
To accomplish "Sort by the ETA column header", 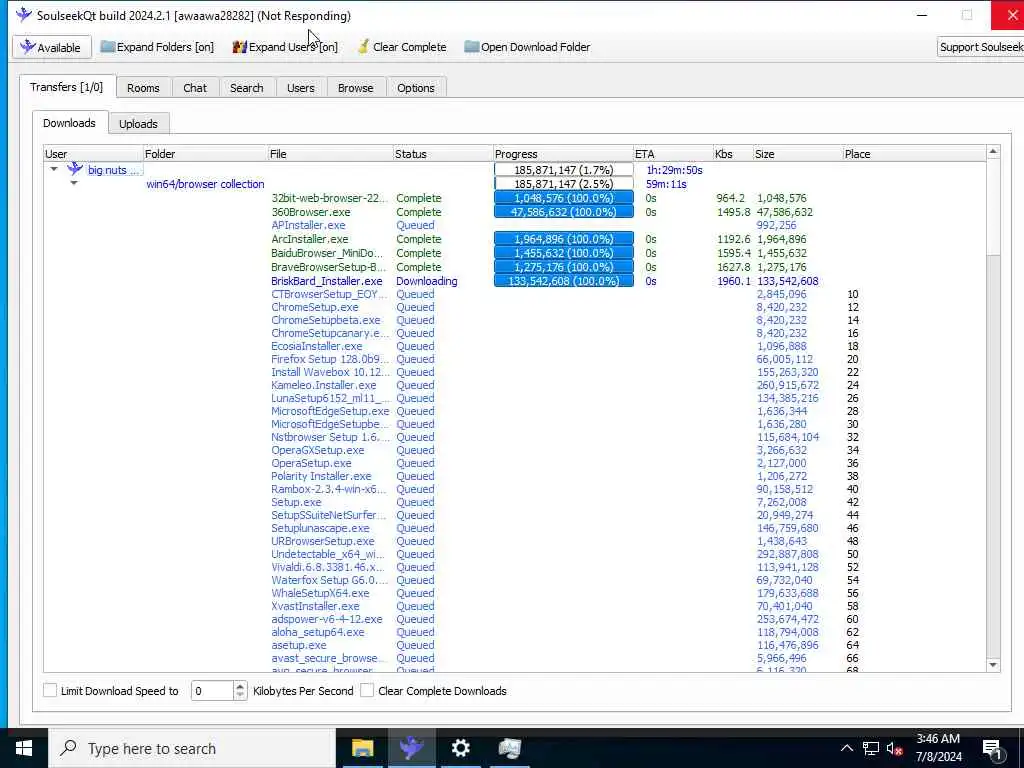I will [x=673, y=154].
